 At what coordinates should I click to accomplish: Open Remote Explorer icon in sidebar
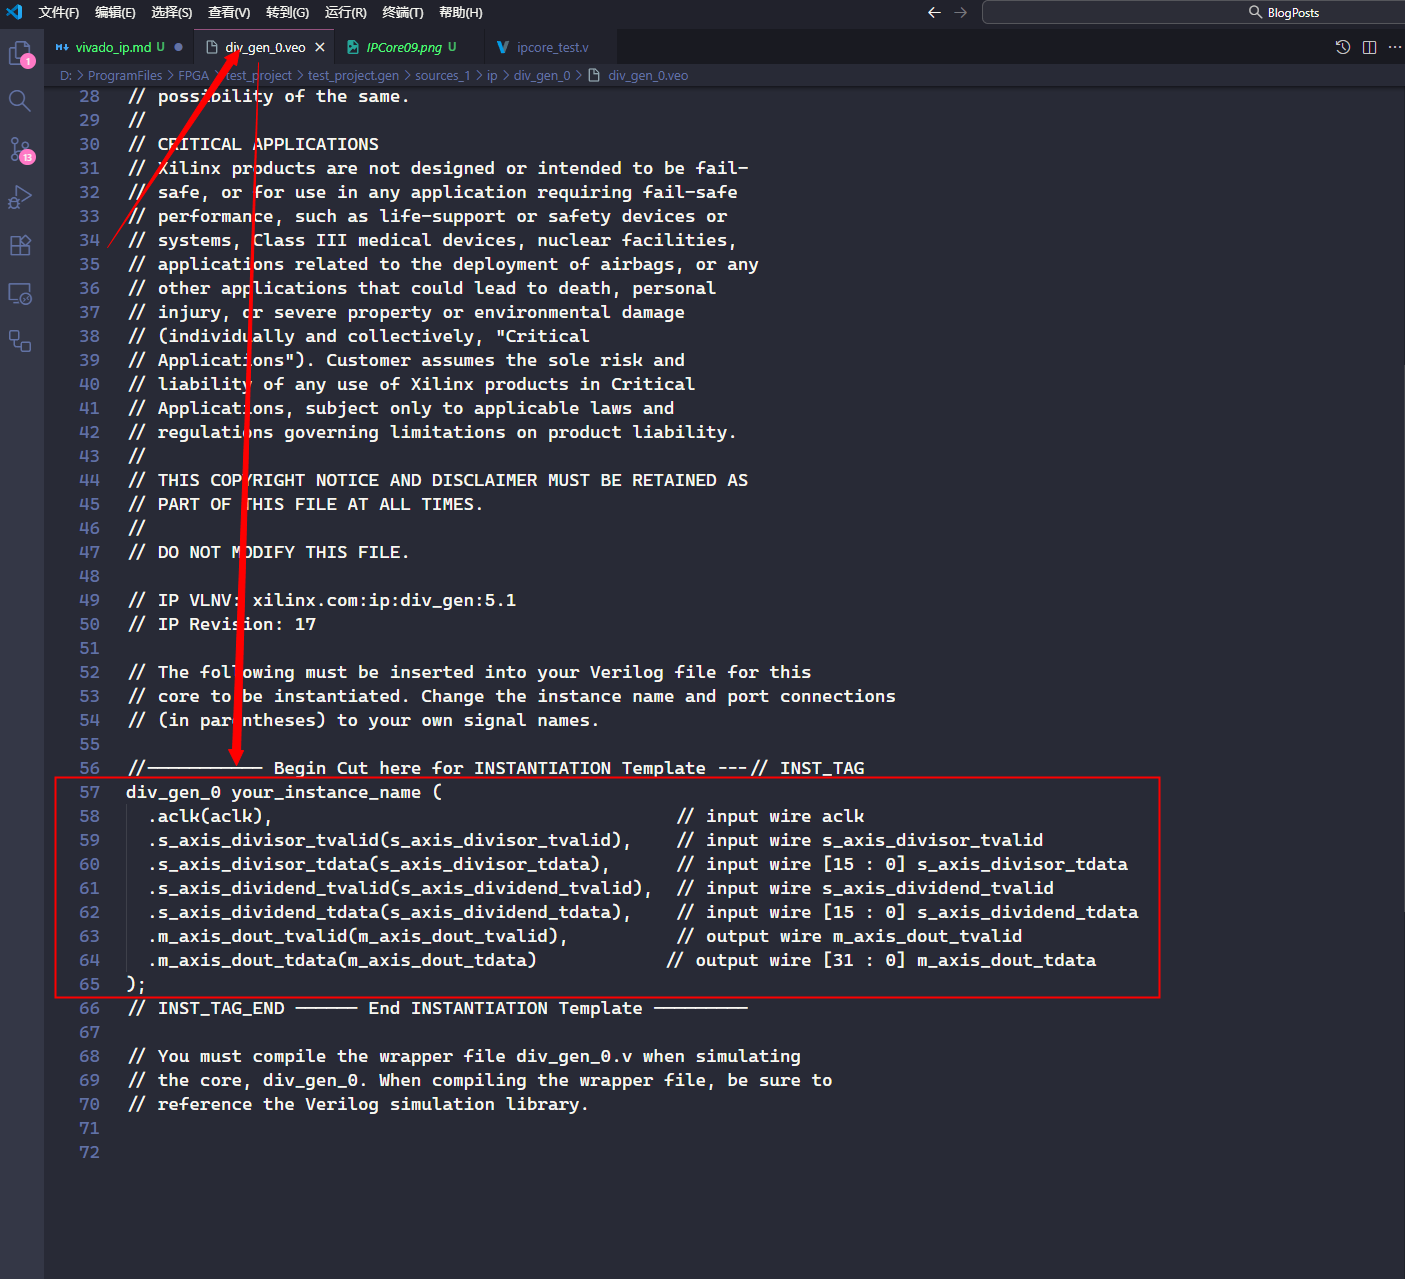[20, 294]
